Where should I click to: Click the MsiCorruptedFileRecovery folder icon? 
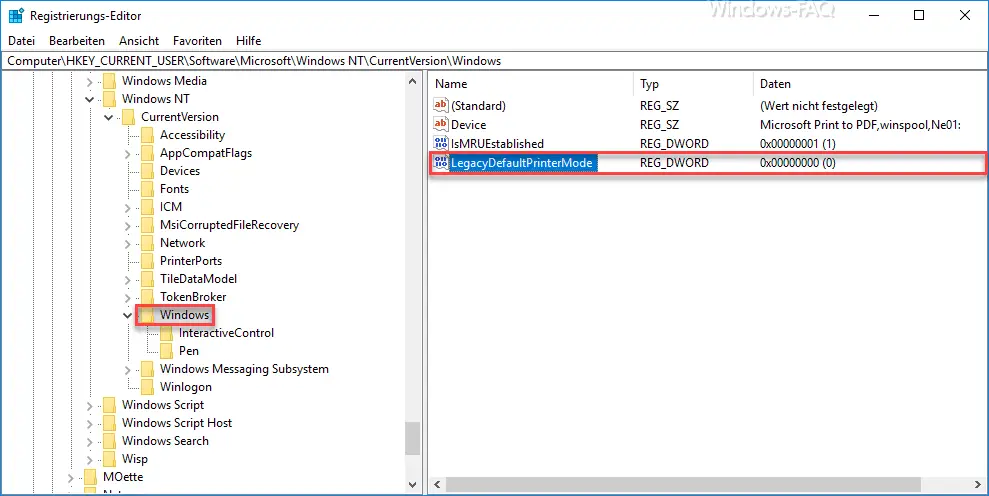tap(147, 225)
